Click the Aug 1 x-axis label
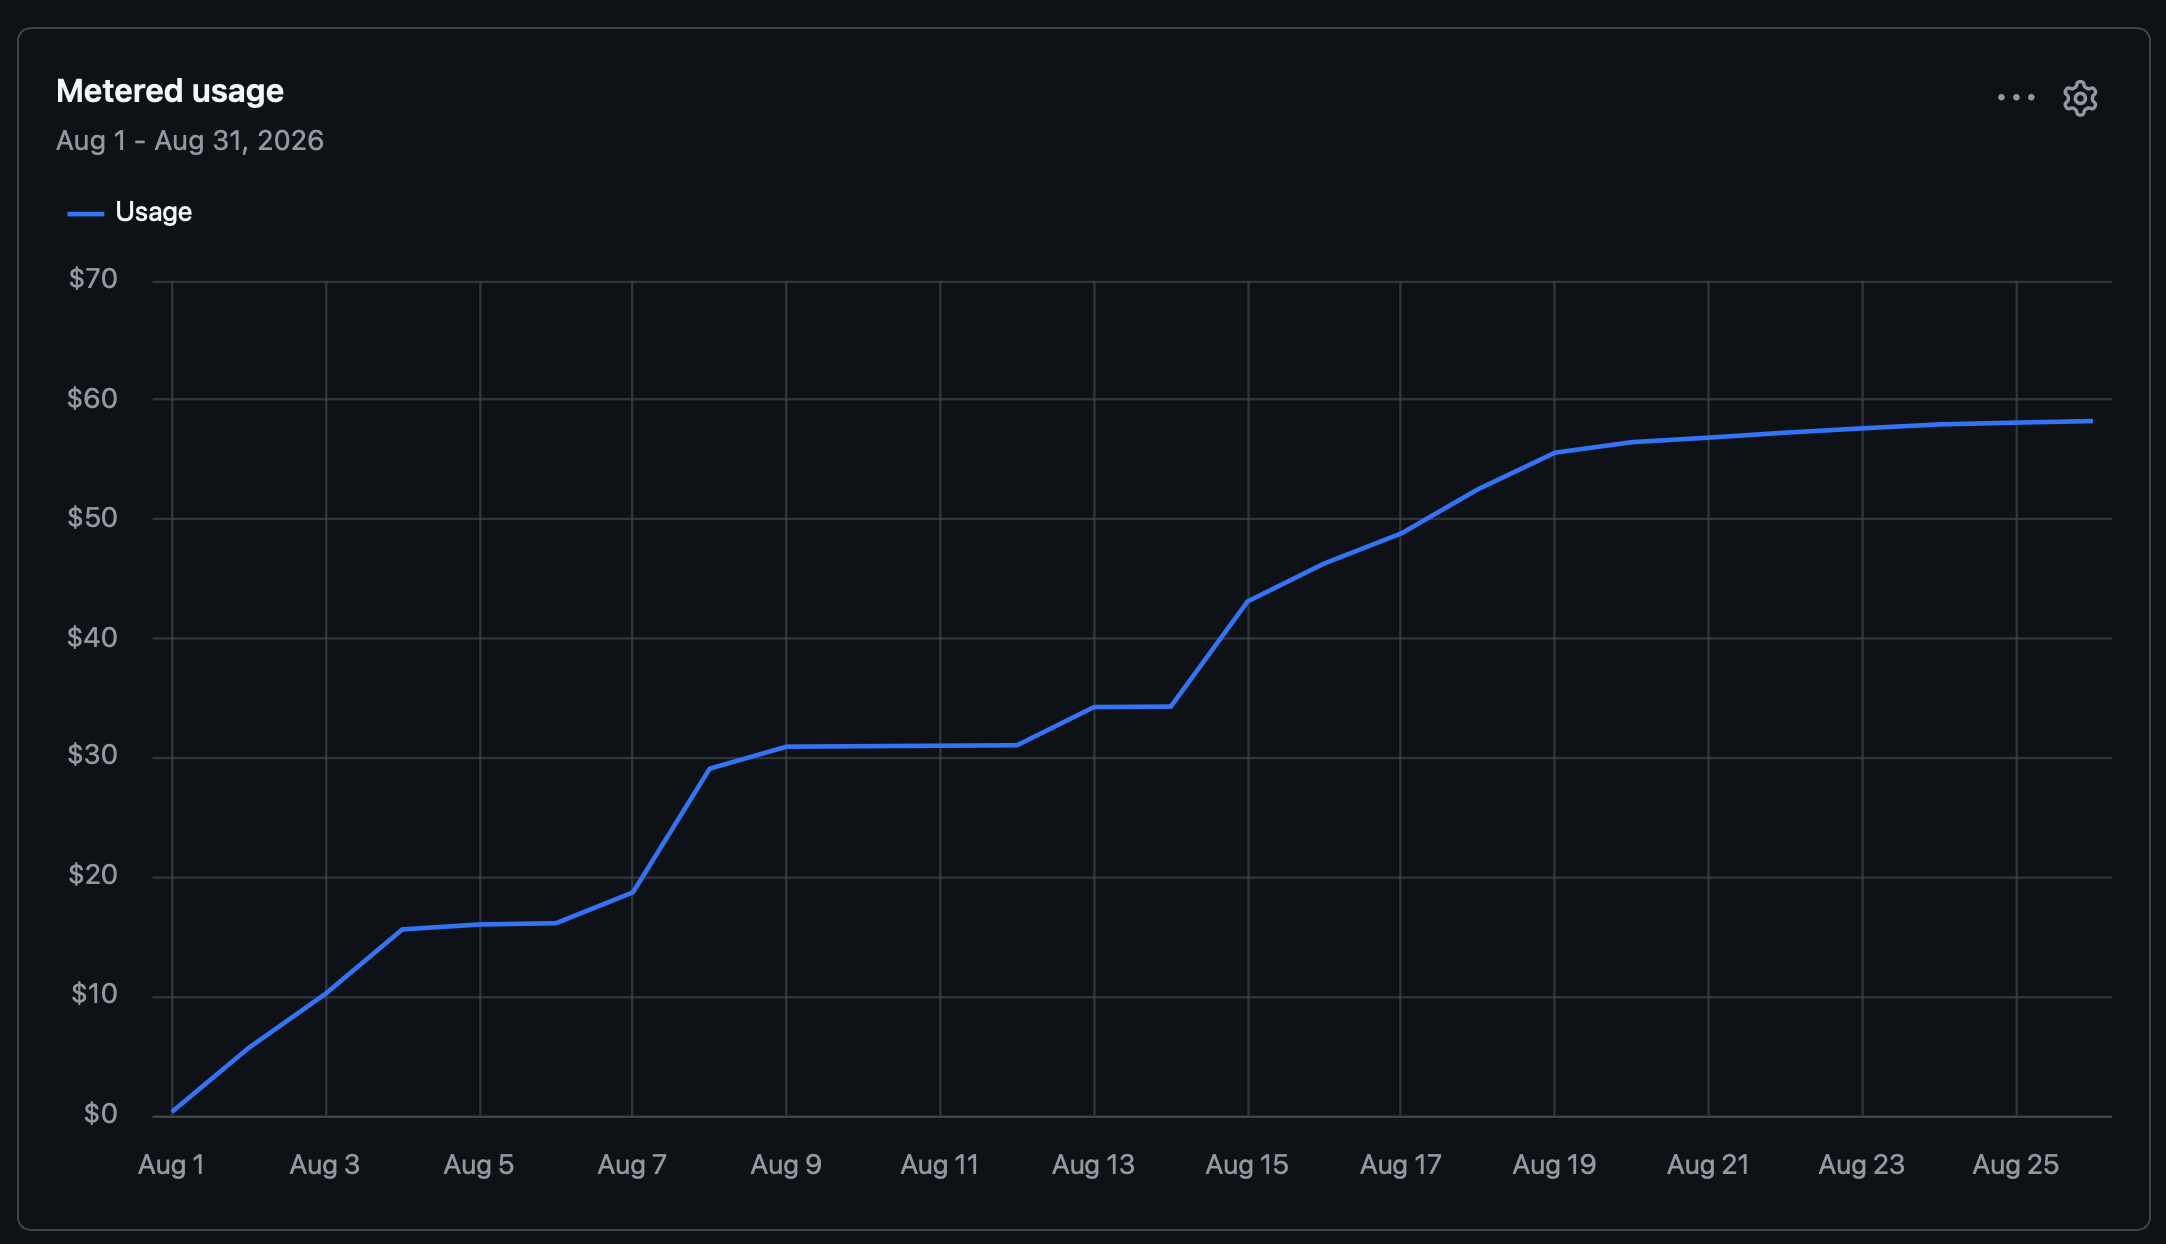The width and height of the screenshot is (2166, 1244). [171, 1165]
